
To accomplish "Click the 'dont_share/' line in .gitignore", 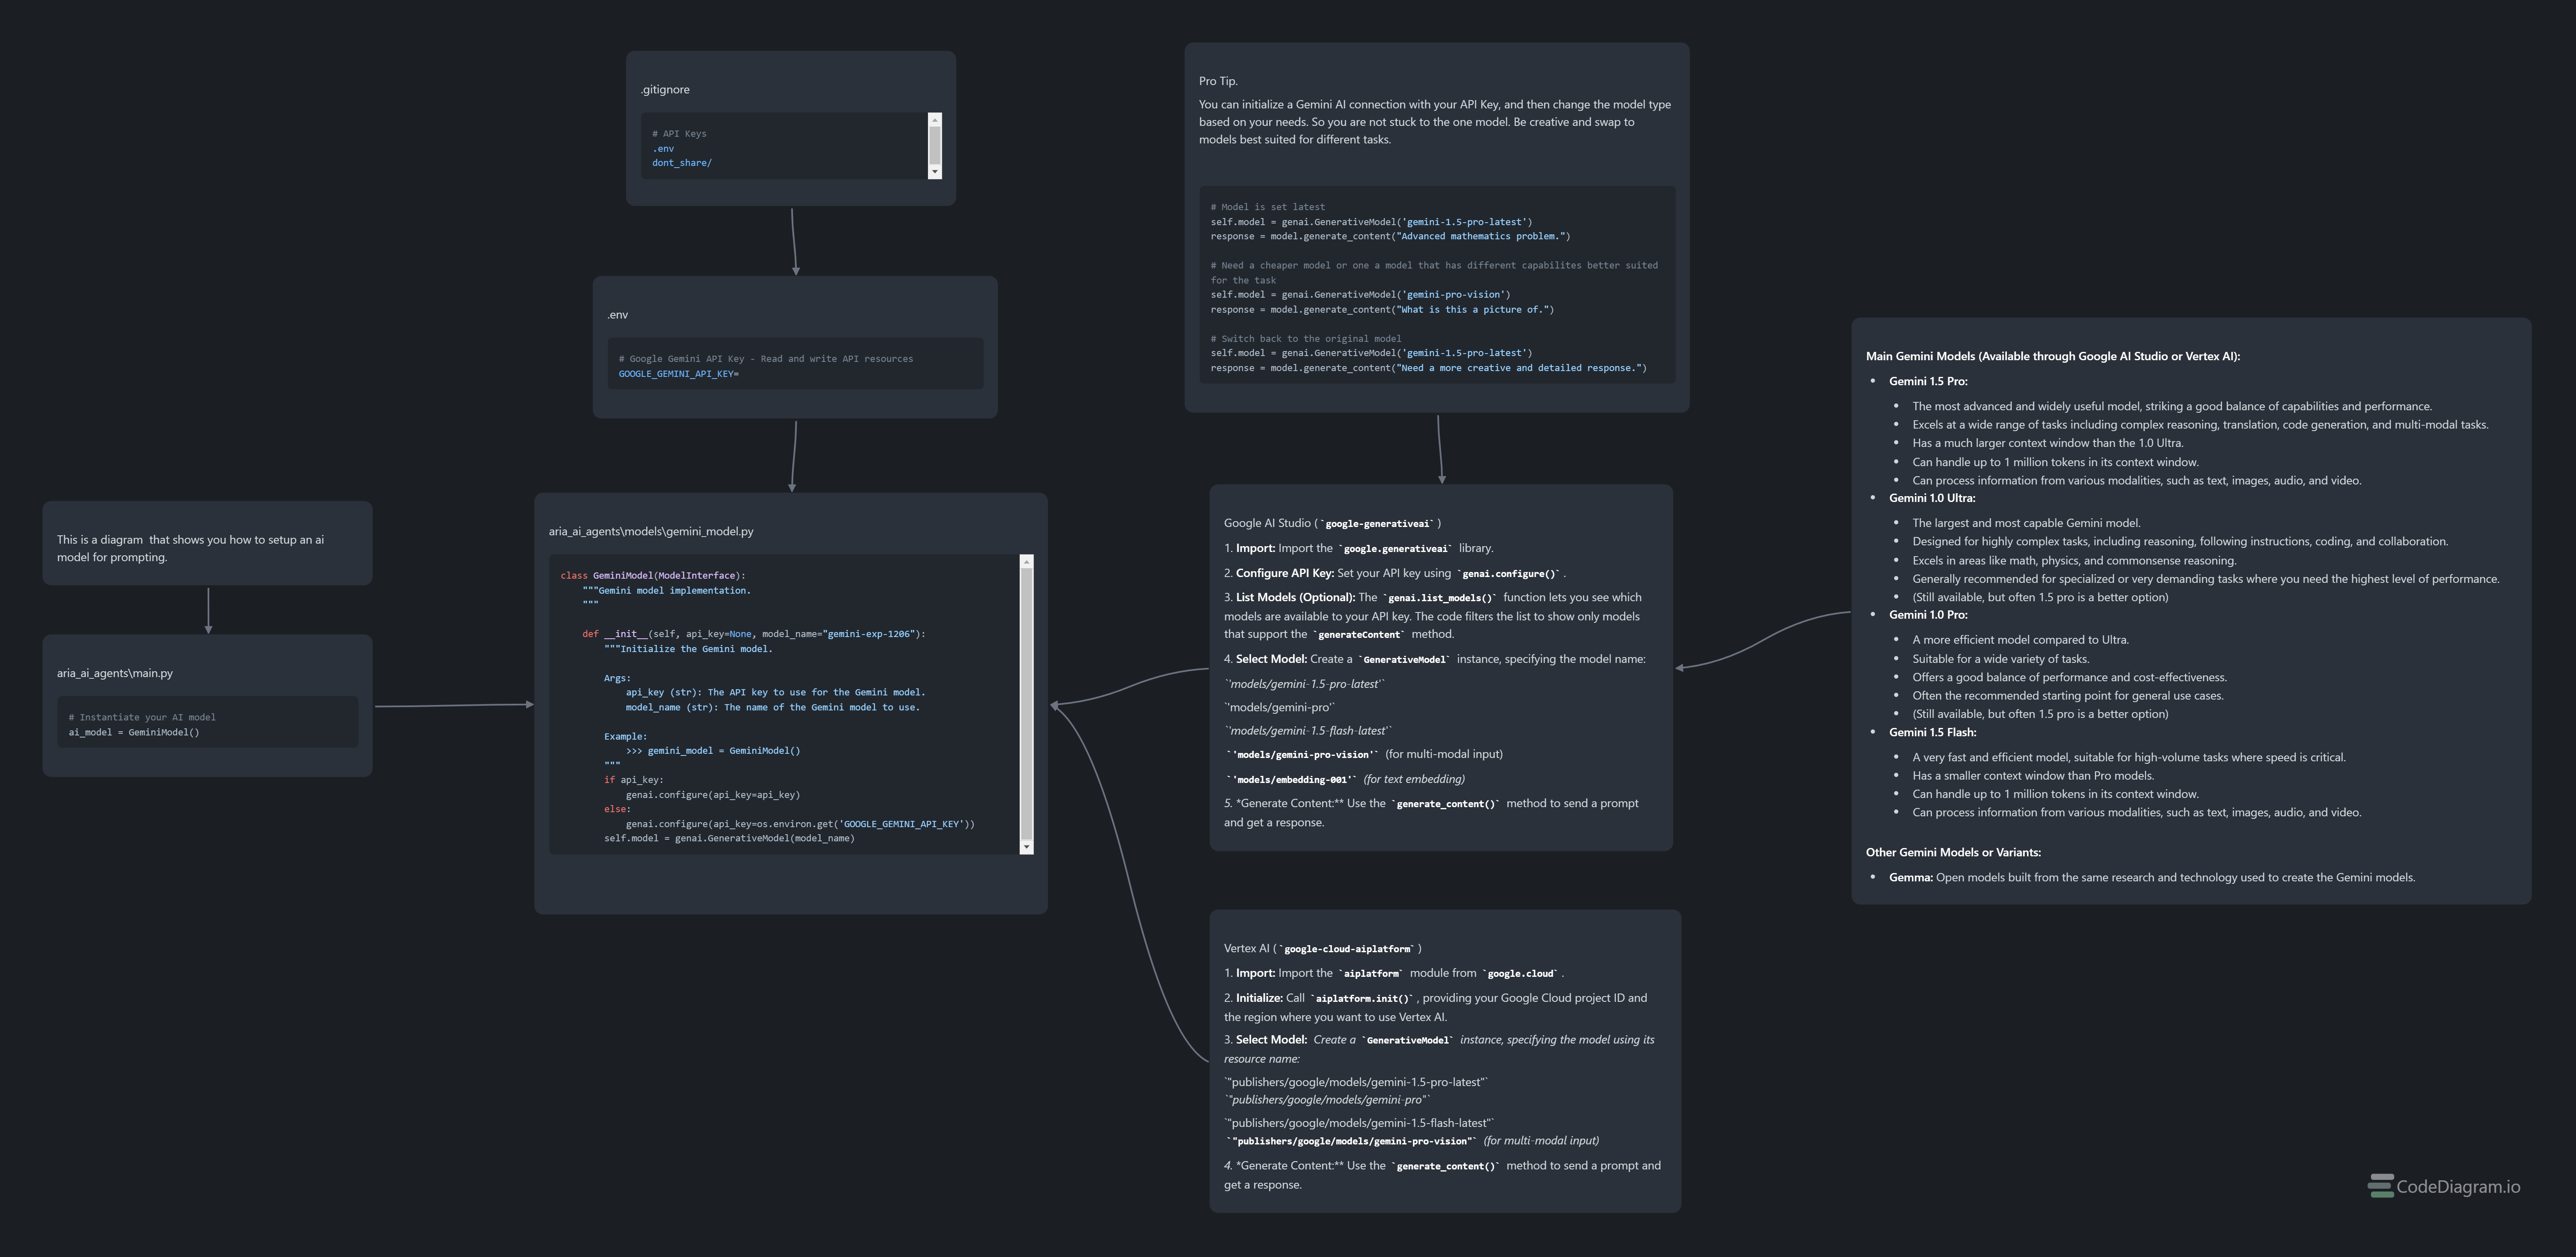I will 682,163.
